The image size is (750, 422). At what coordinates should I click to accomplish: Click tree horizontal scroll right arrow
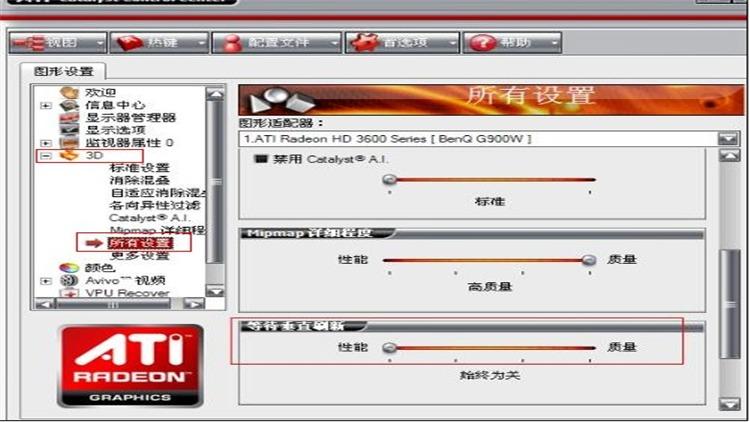pos(194,304)
